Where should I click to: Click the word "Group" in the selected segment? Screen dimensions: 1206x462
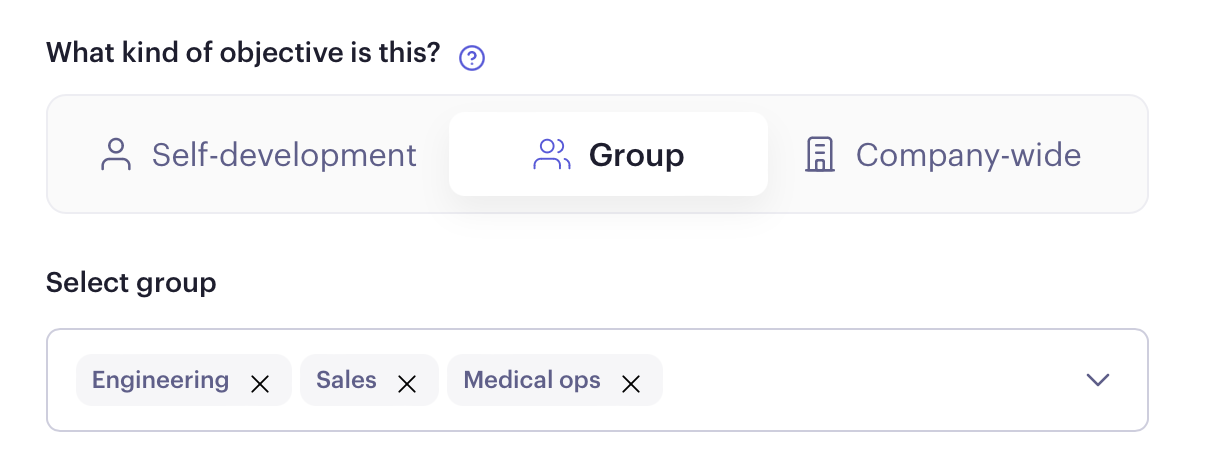(637, 155)
